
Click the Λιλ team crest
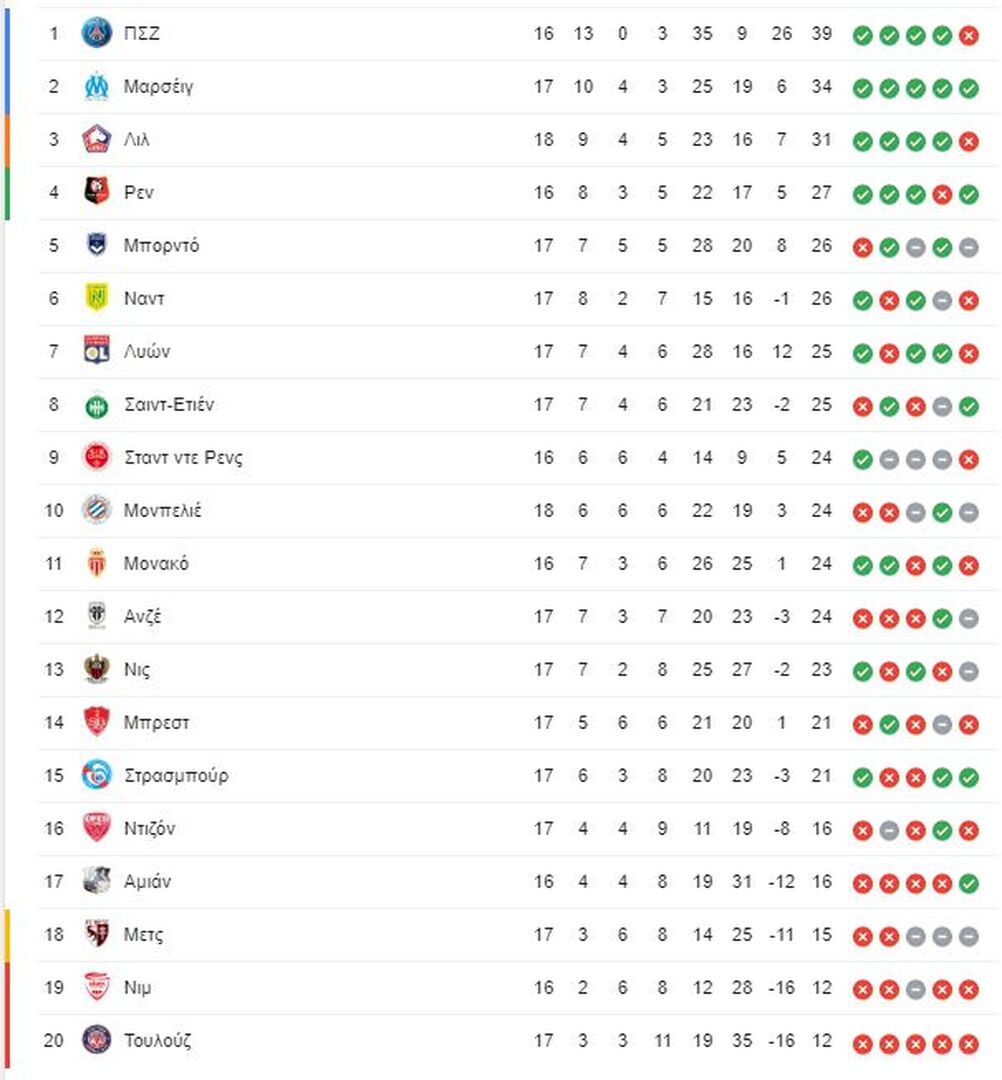[97, 139]
